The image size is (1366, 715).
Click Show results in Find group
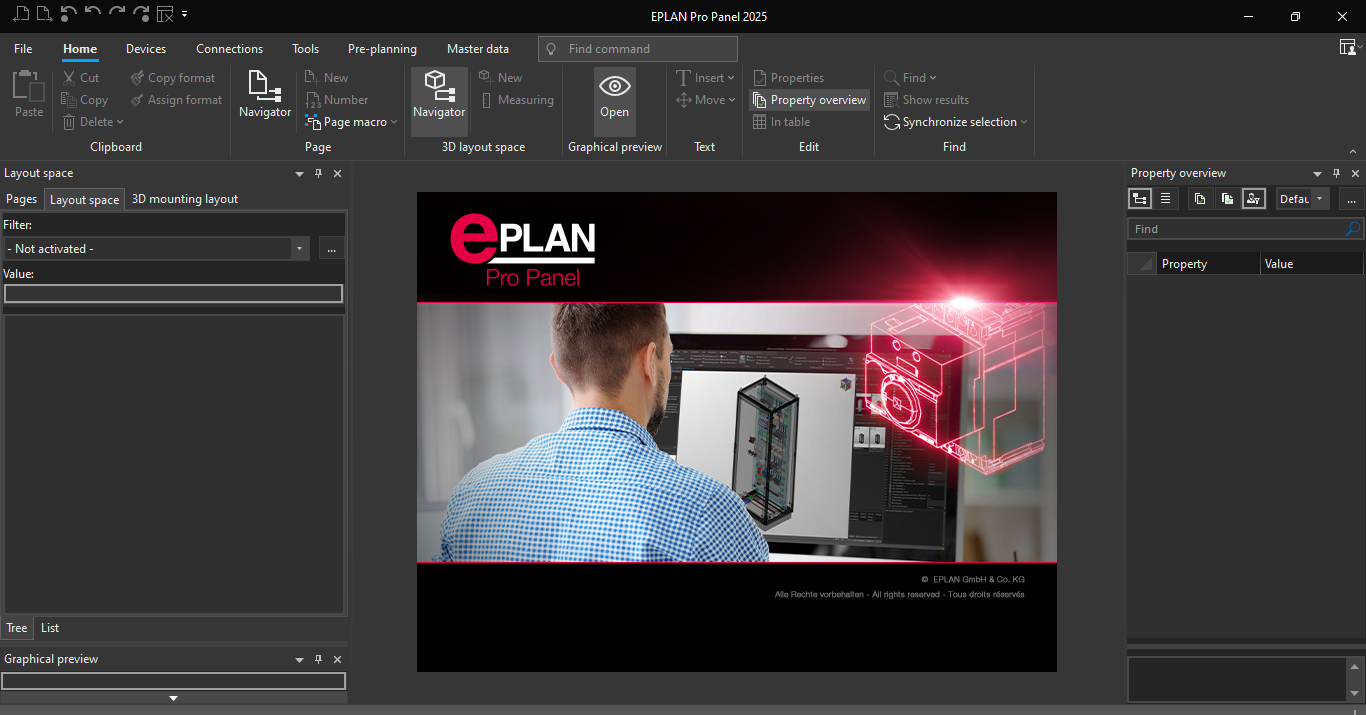[926, 99]
